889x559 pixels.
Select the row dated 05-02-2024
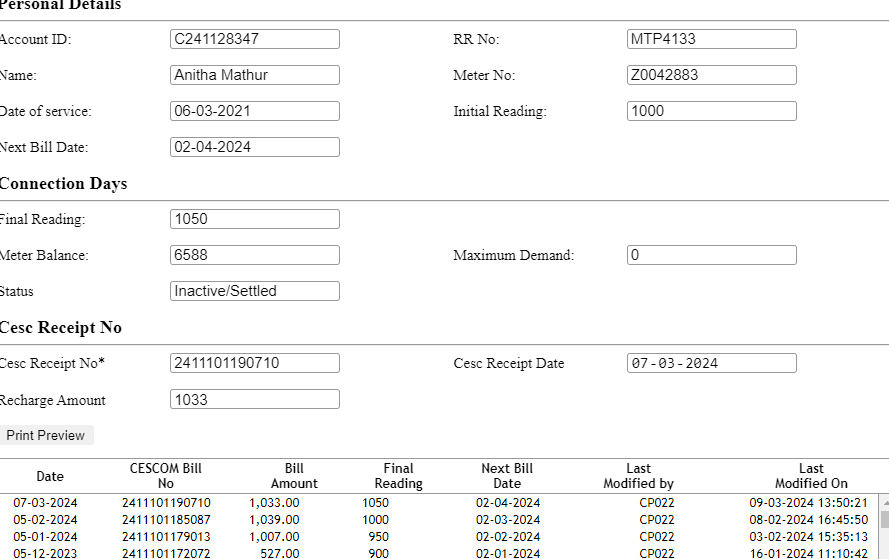click(439, 520)
